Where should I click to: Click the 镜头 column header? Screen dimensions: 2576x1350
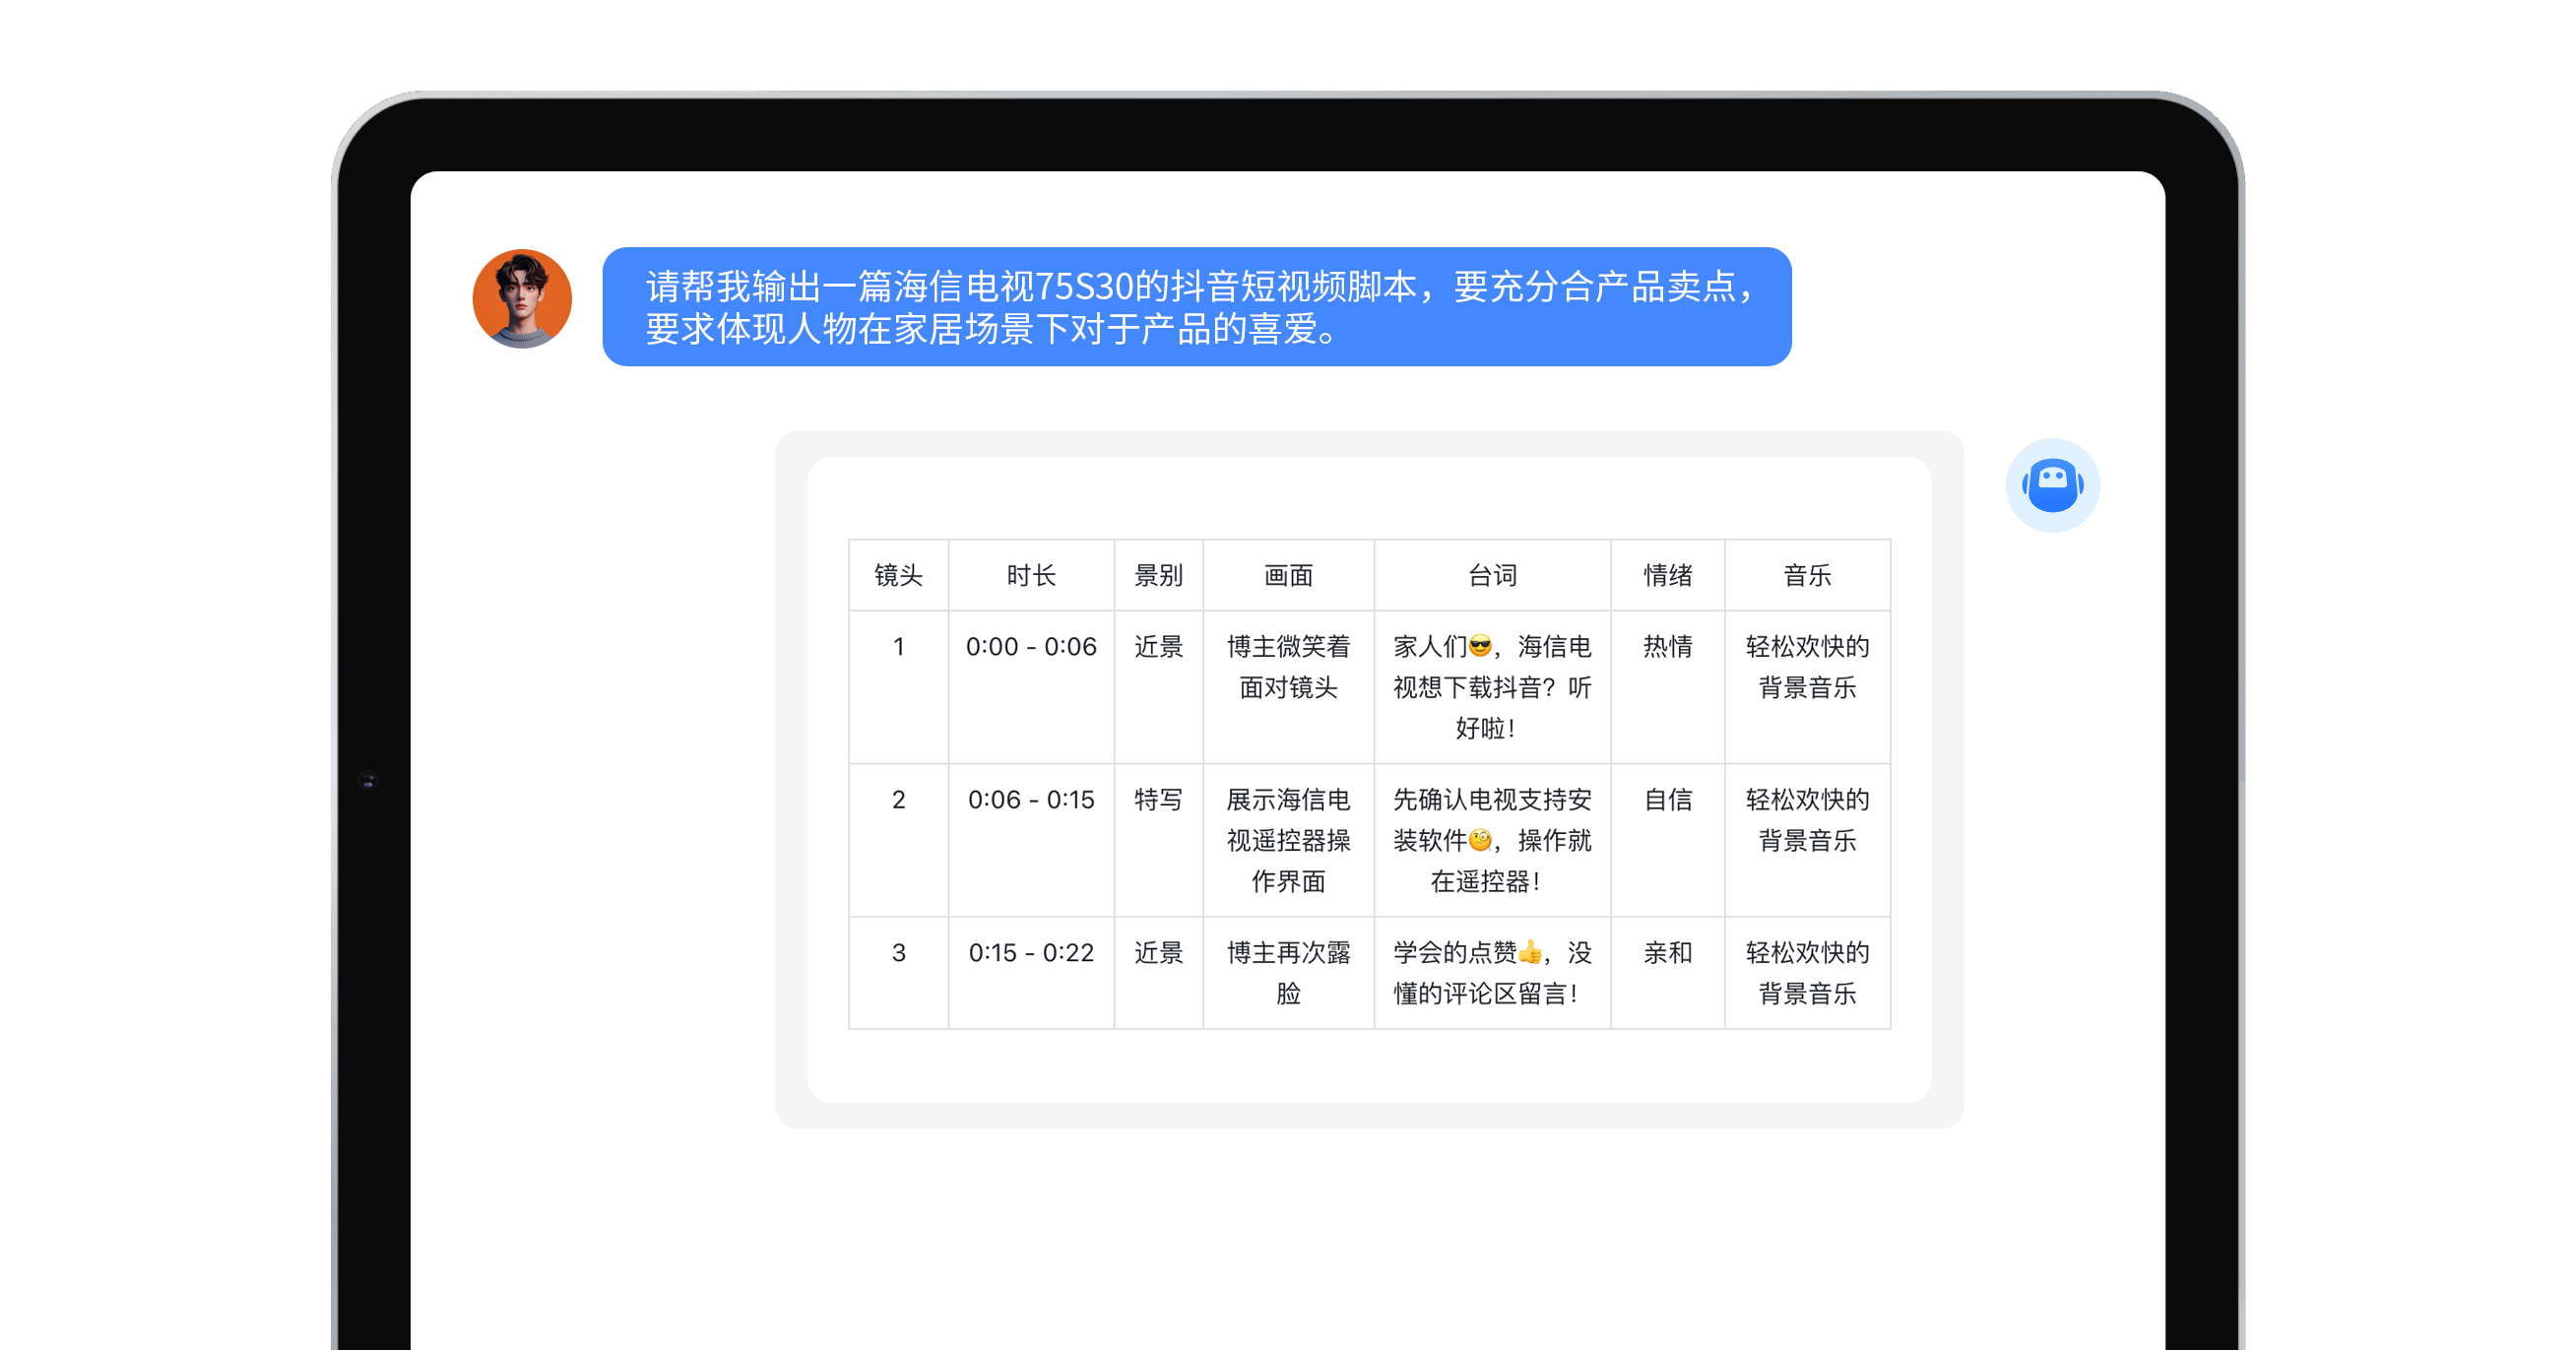(898, 575)
